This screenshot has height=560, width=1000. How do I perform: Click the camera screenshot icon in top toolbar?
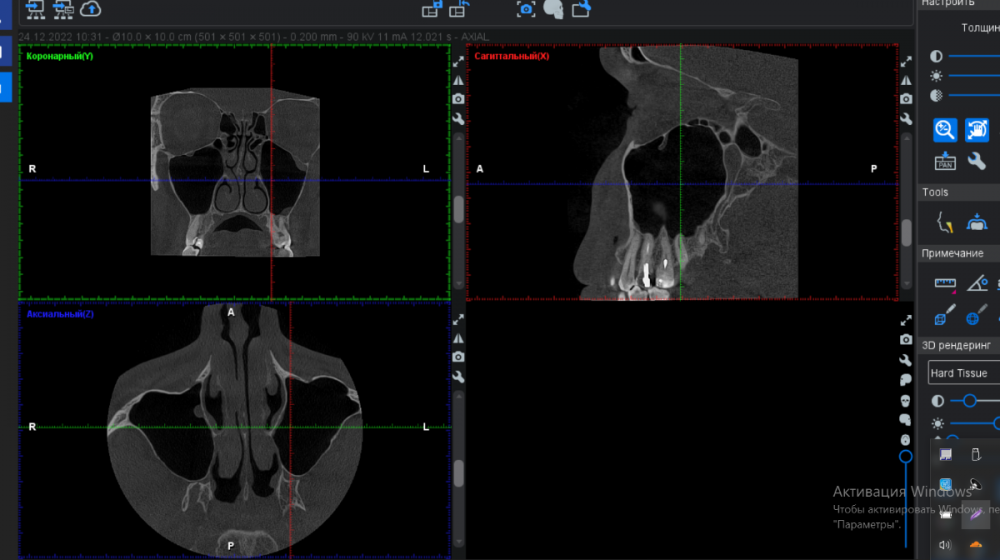pos(526,9)
